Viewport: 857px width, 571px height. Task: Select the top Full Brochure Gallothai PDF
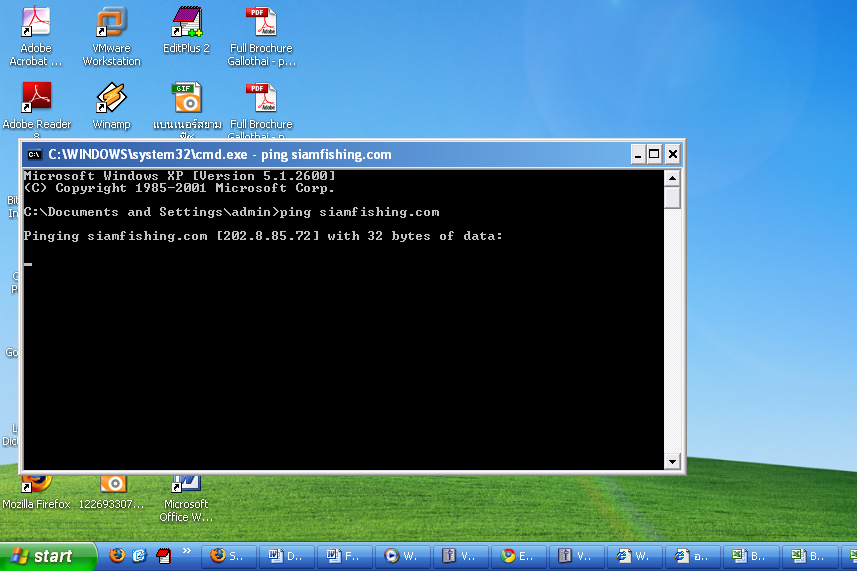point(261,36)
